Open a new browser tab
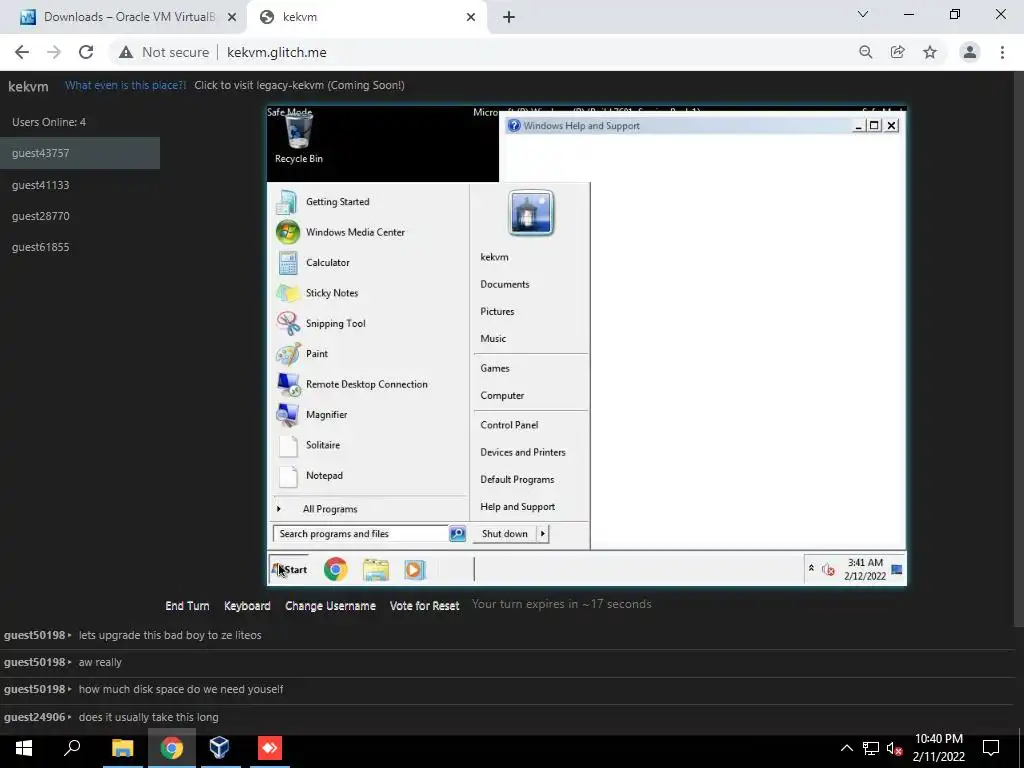Screen dimensions: 1024x768 click(509, 18)
